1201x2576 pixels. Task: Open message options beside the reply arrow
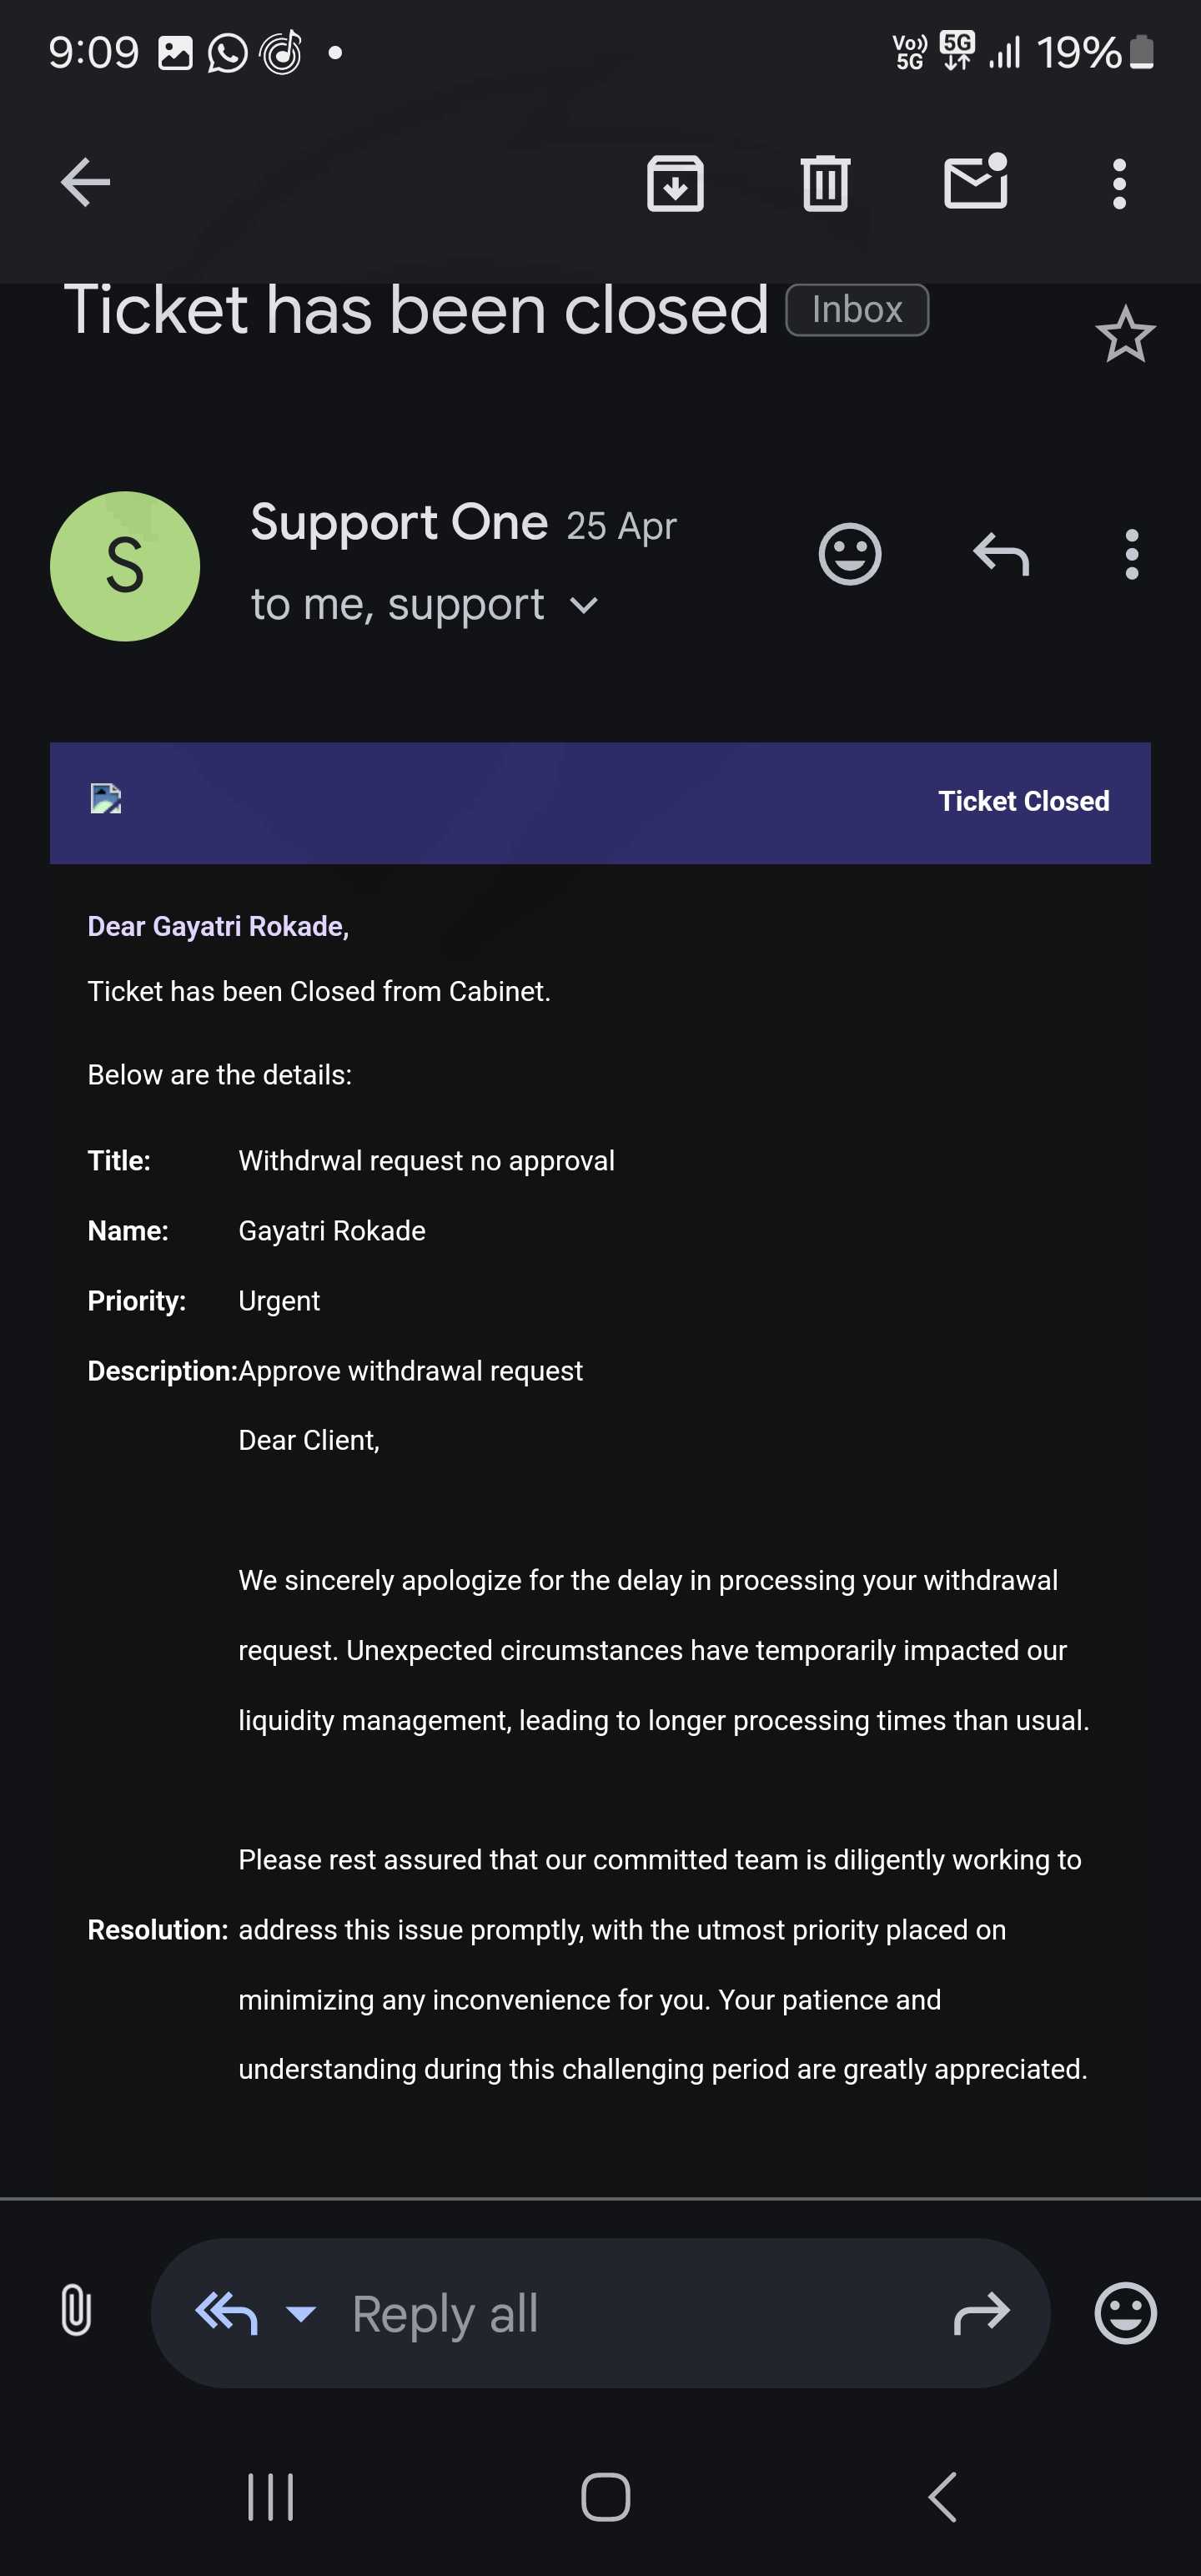click(1131, 554)
